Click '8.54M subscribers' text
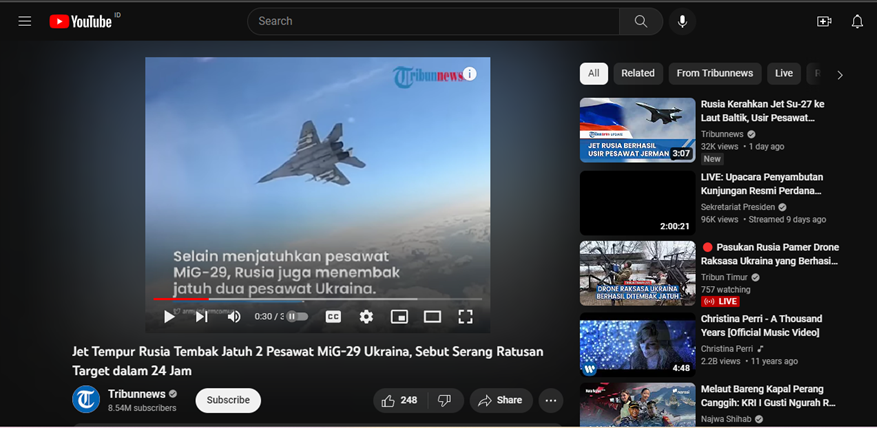877x428 pixels. click(x=142, y=408)
